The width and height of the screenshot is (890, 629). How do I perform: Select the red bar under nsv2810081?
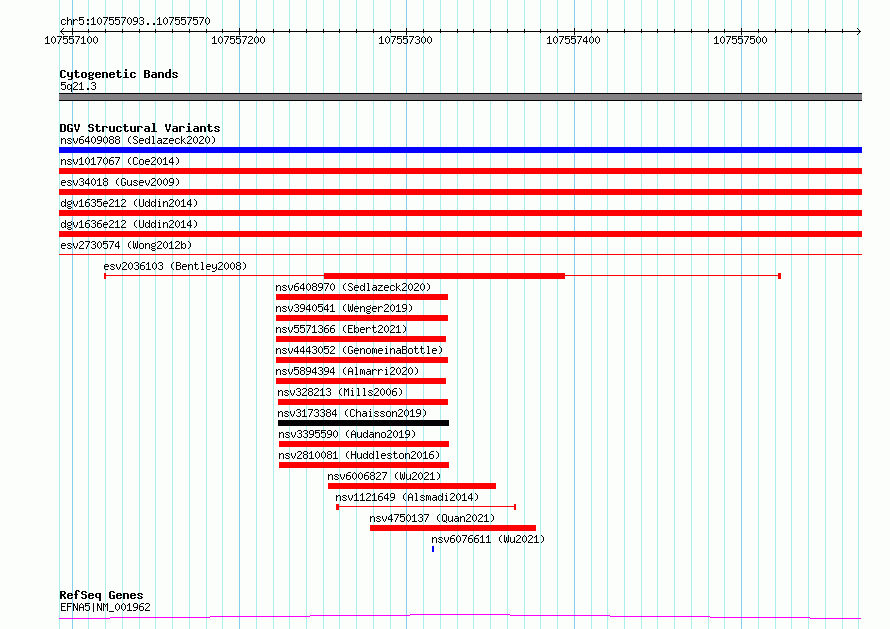(364, 465)
